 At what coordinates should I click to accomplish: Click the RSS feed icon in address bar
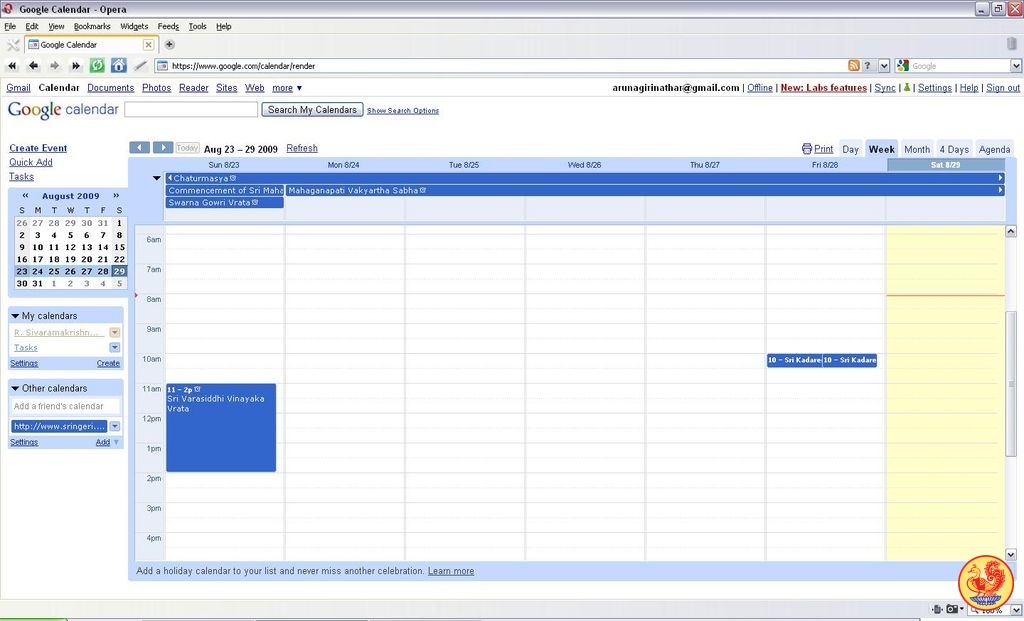point(854,65)
